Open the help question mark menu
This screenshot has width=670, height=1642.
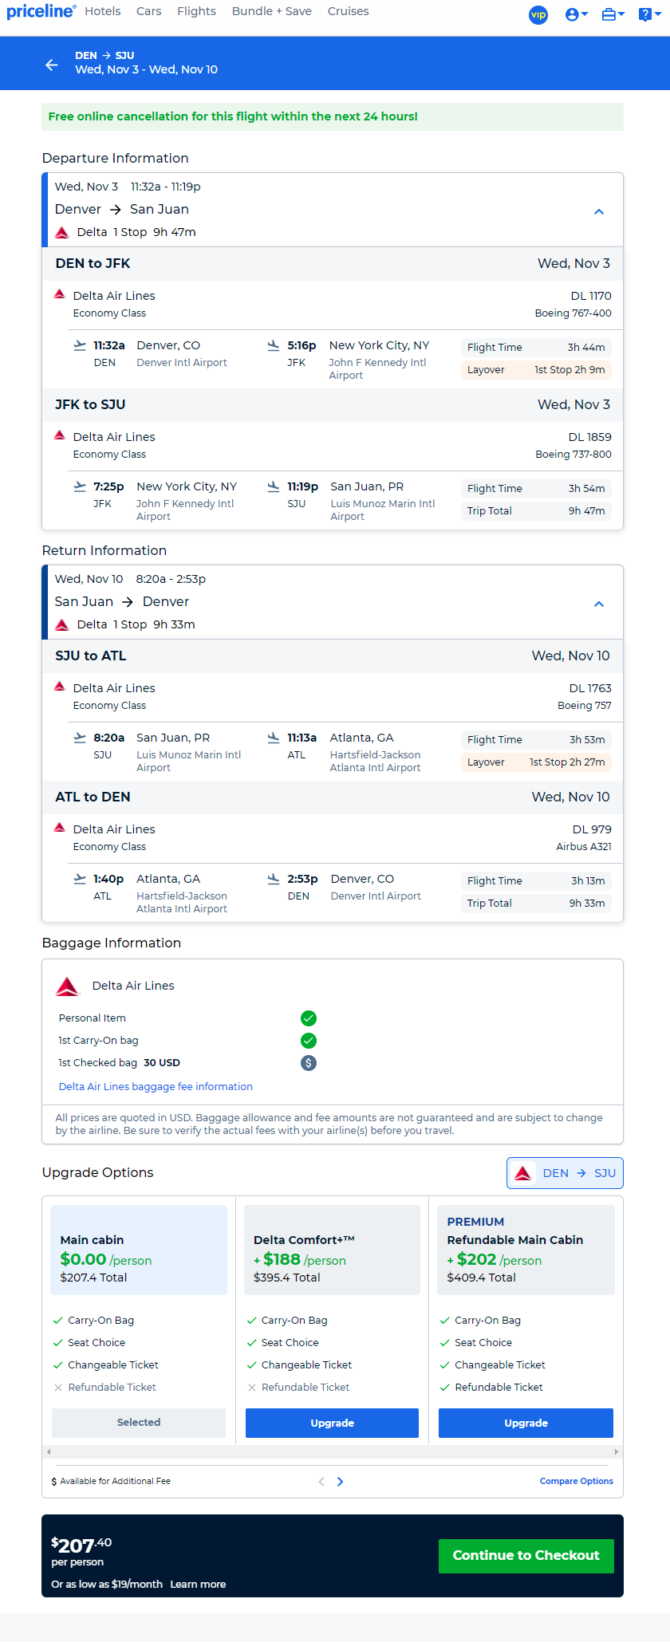649,15
